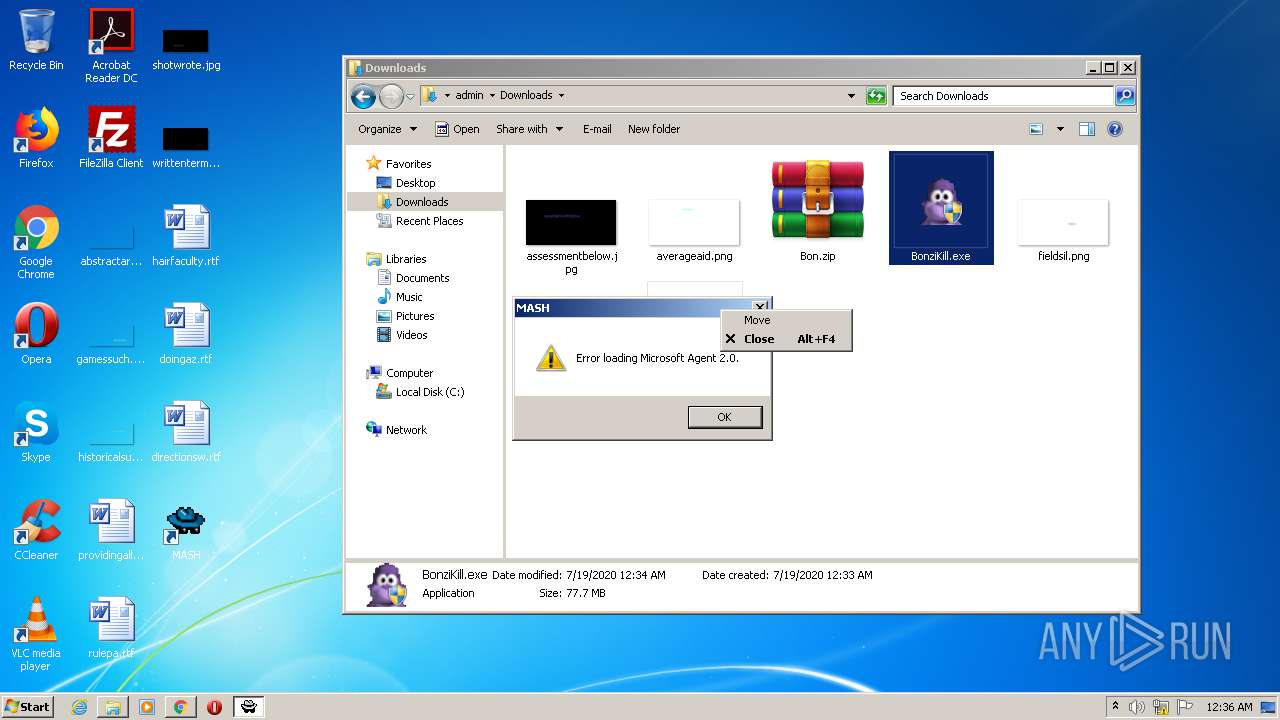Screen dimensions: 1280x720
Task: Launch FileZilla Client desktop icon
Action: point(111,138)
